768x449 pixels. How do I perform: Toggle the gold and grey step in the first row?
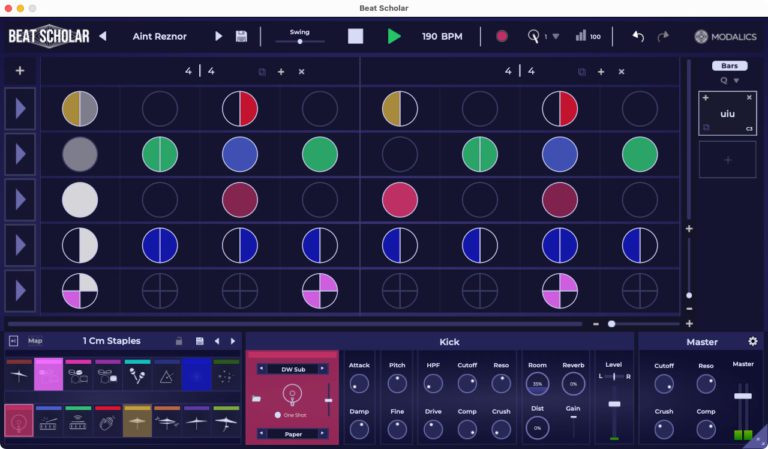click(x=80, y=109)
